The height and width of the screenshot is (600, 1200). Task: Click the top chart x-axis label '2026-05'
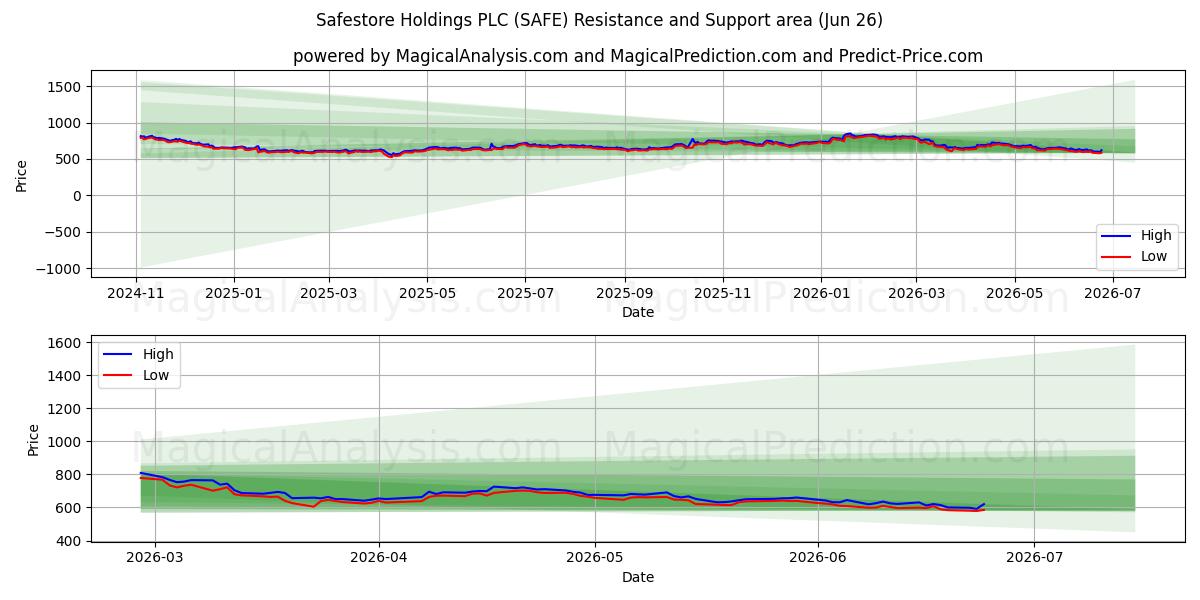point(1014,293)
